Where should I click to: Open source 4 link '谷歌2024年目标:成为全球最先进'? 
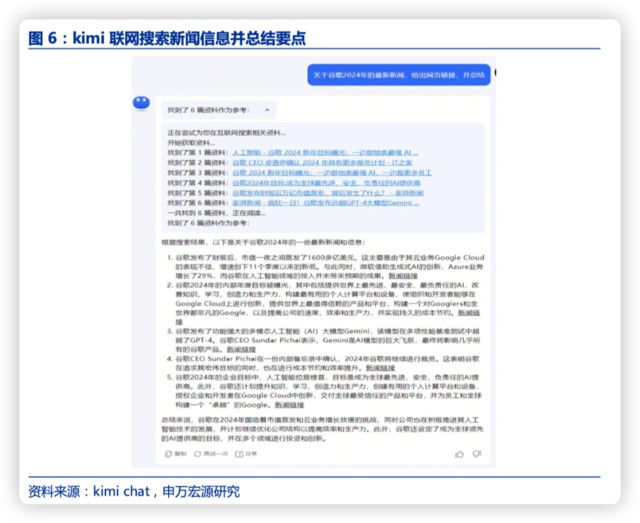pos(326,183)
